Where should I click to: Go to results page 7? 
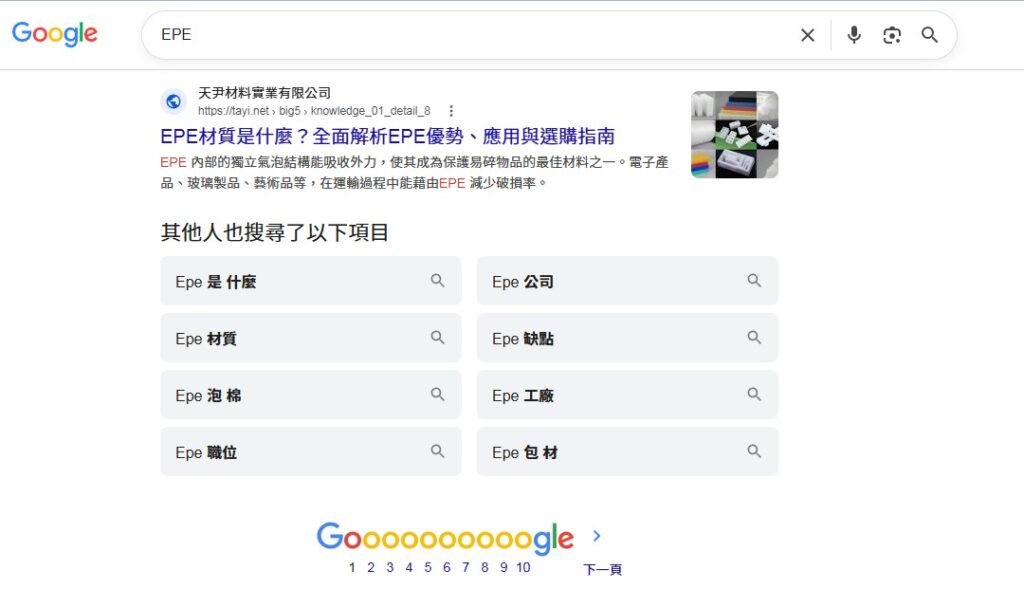(466, 567)
